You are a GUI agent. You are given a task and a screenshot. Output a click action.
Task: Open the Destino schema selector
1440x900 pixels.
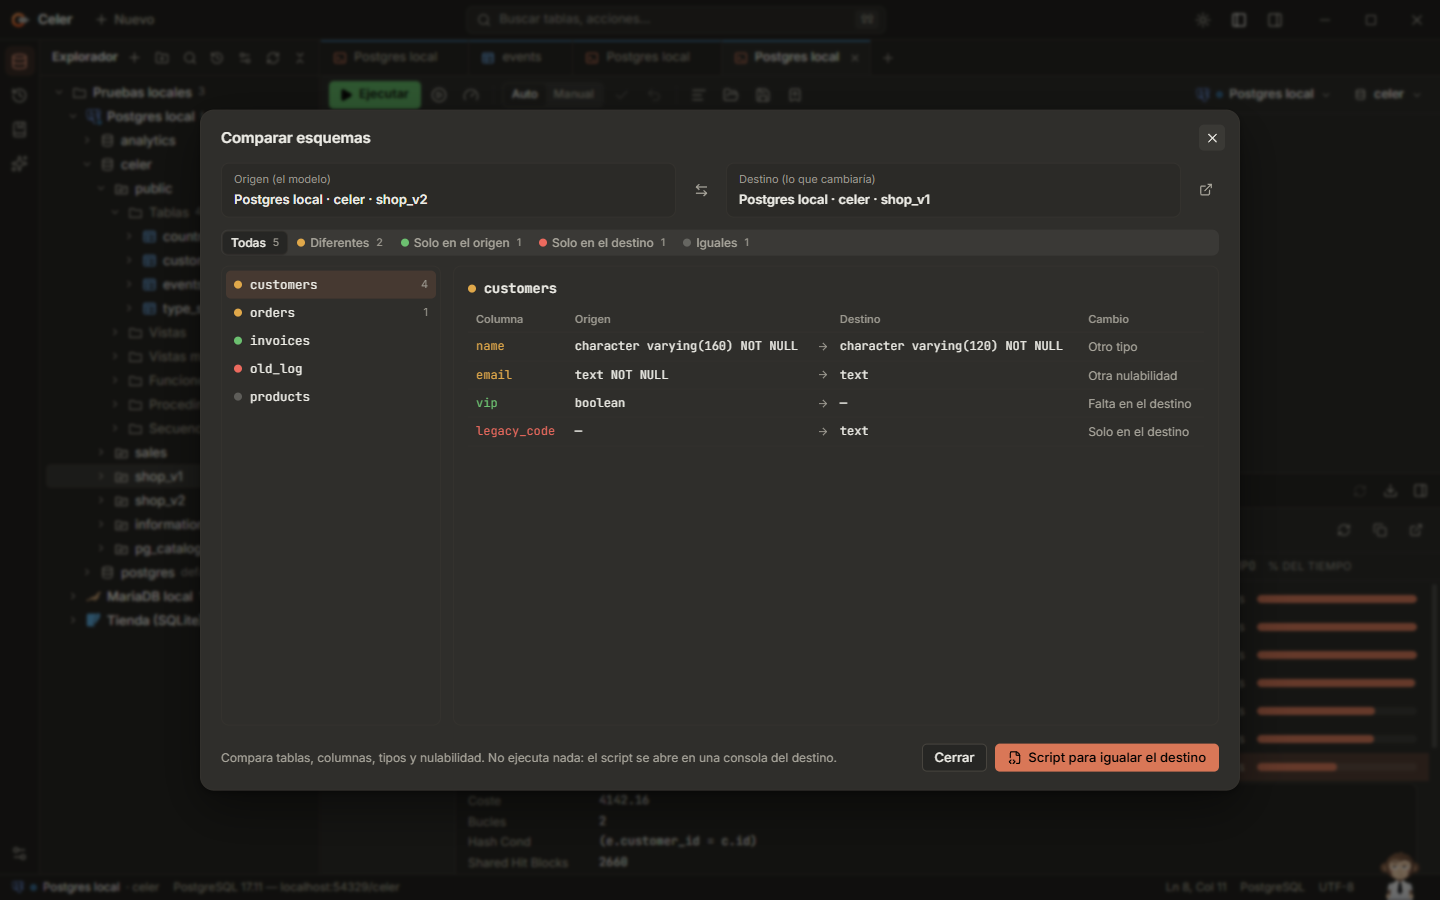[953, 190]
